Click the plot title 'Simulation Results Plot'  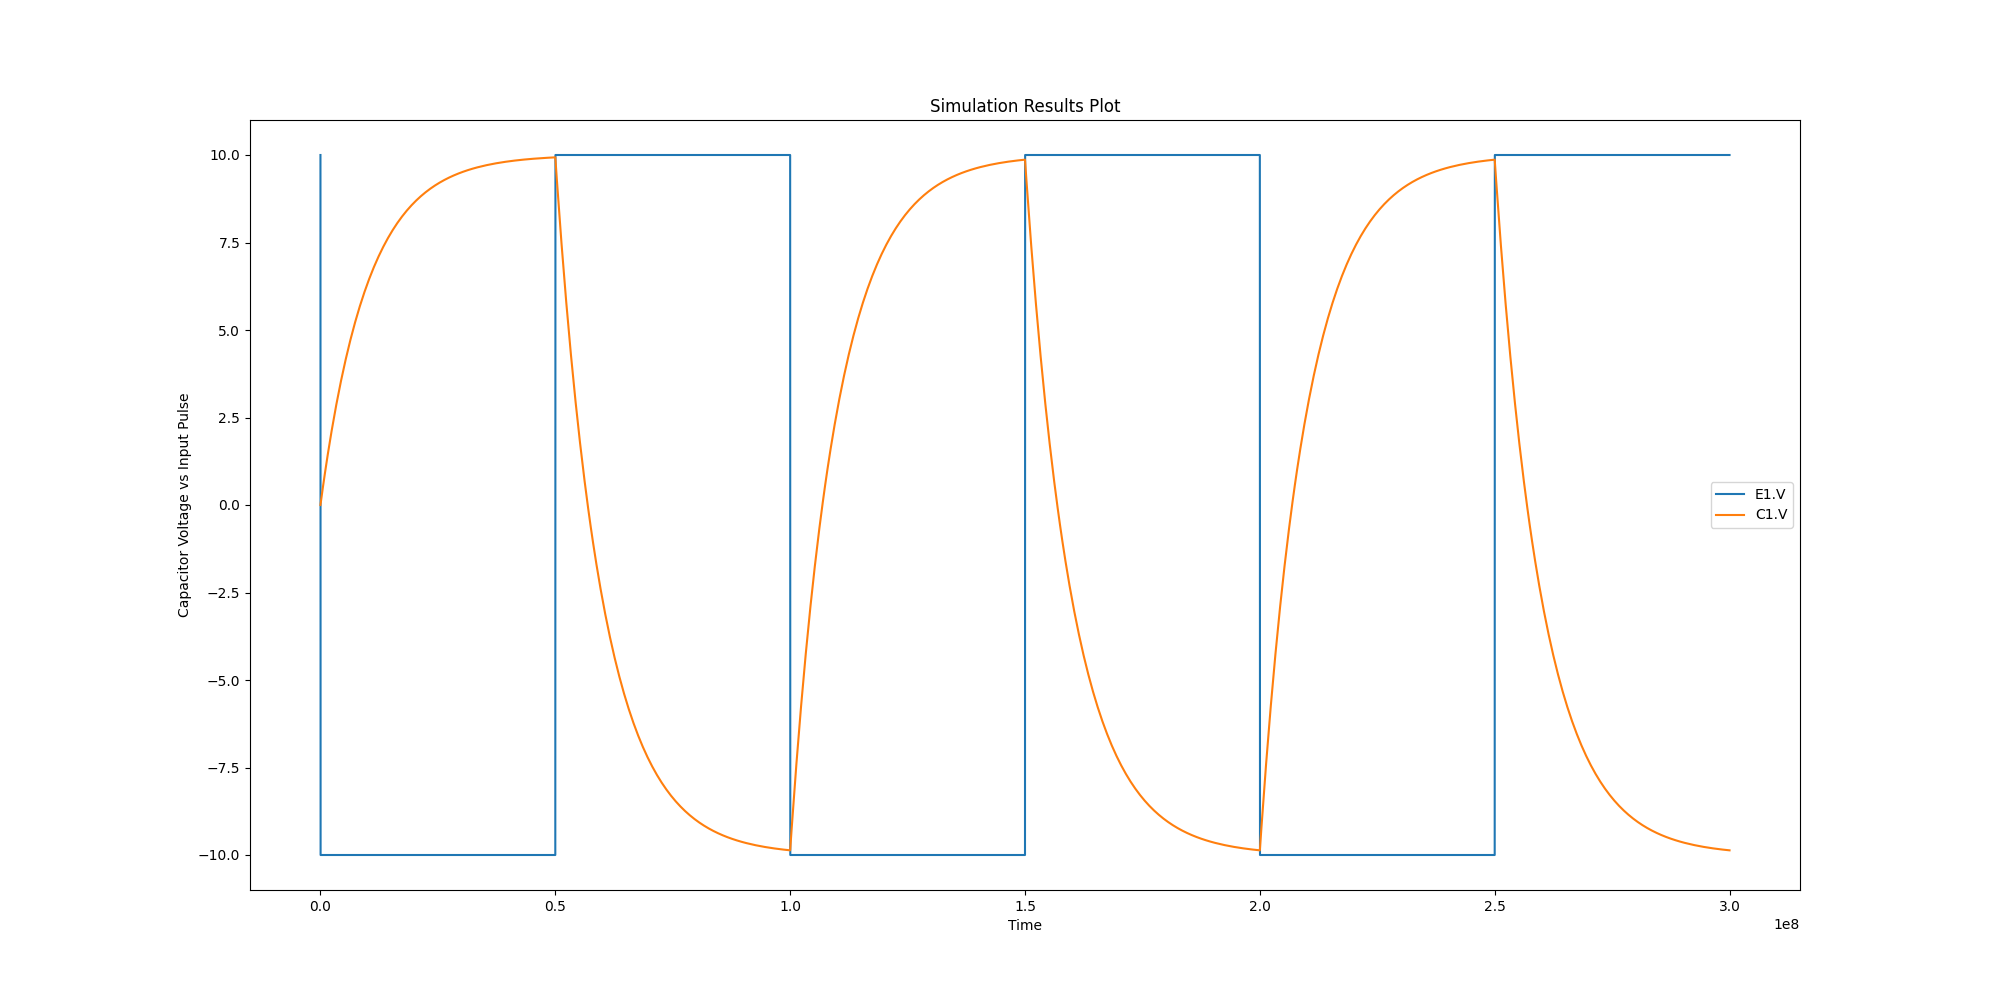pos(1025,106)
